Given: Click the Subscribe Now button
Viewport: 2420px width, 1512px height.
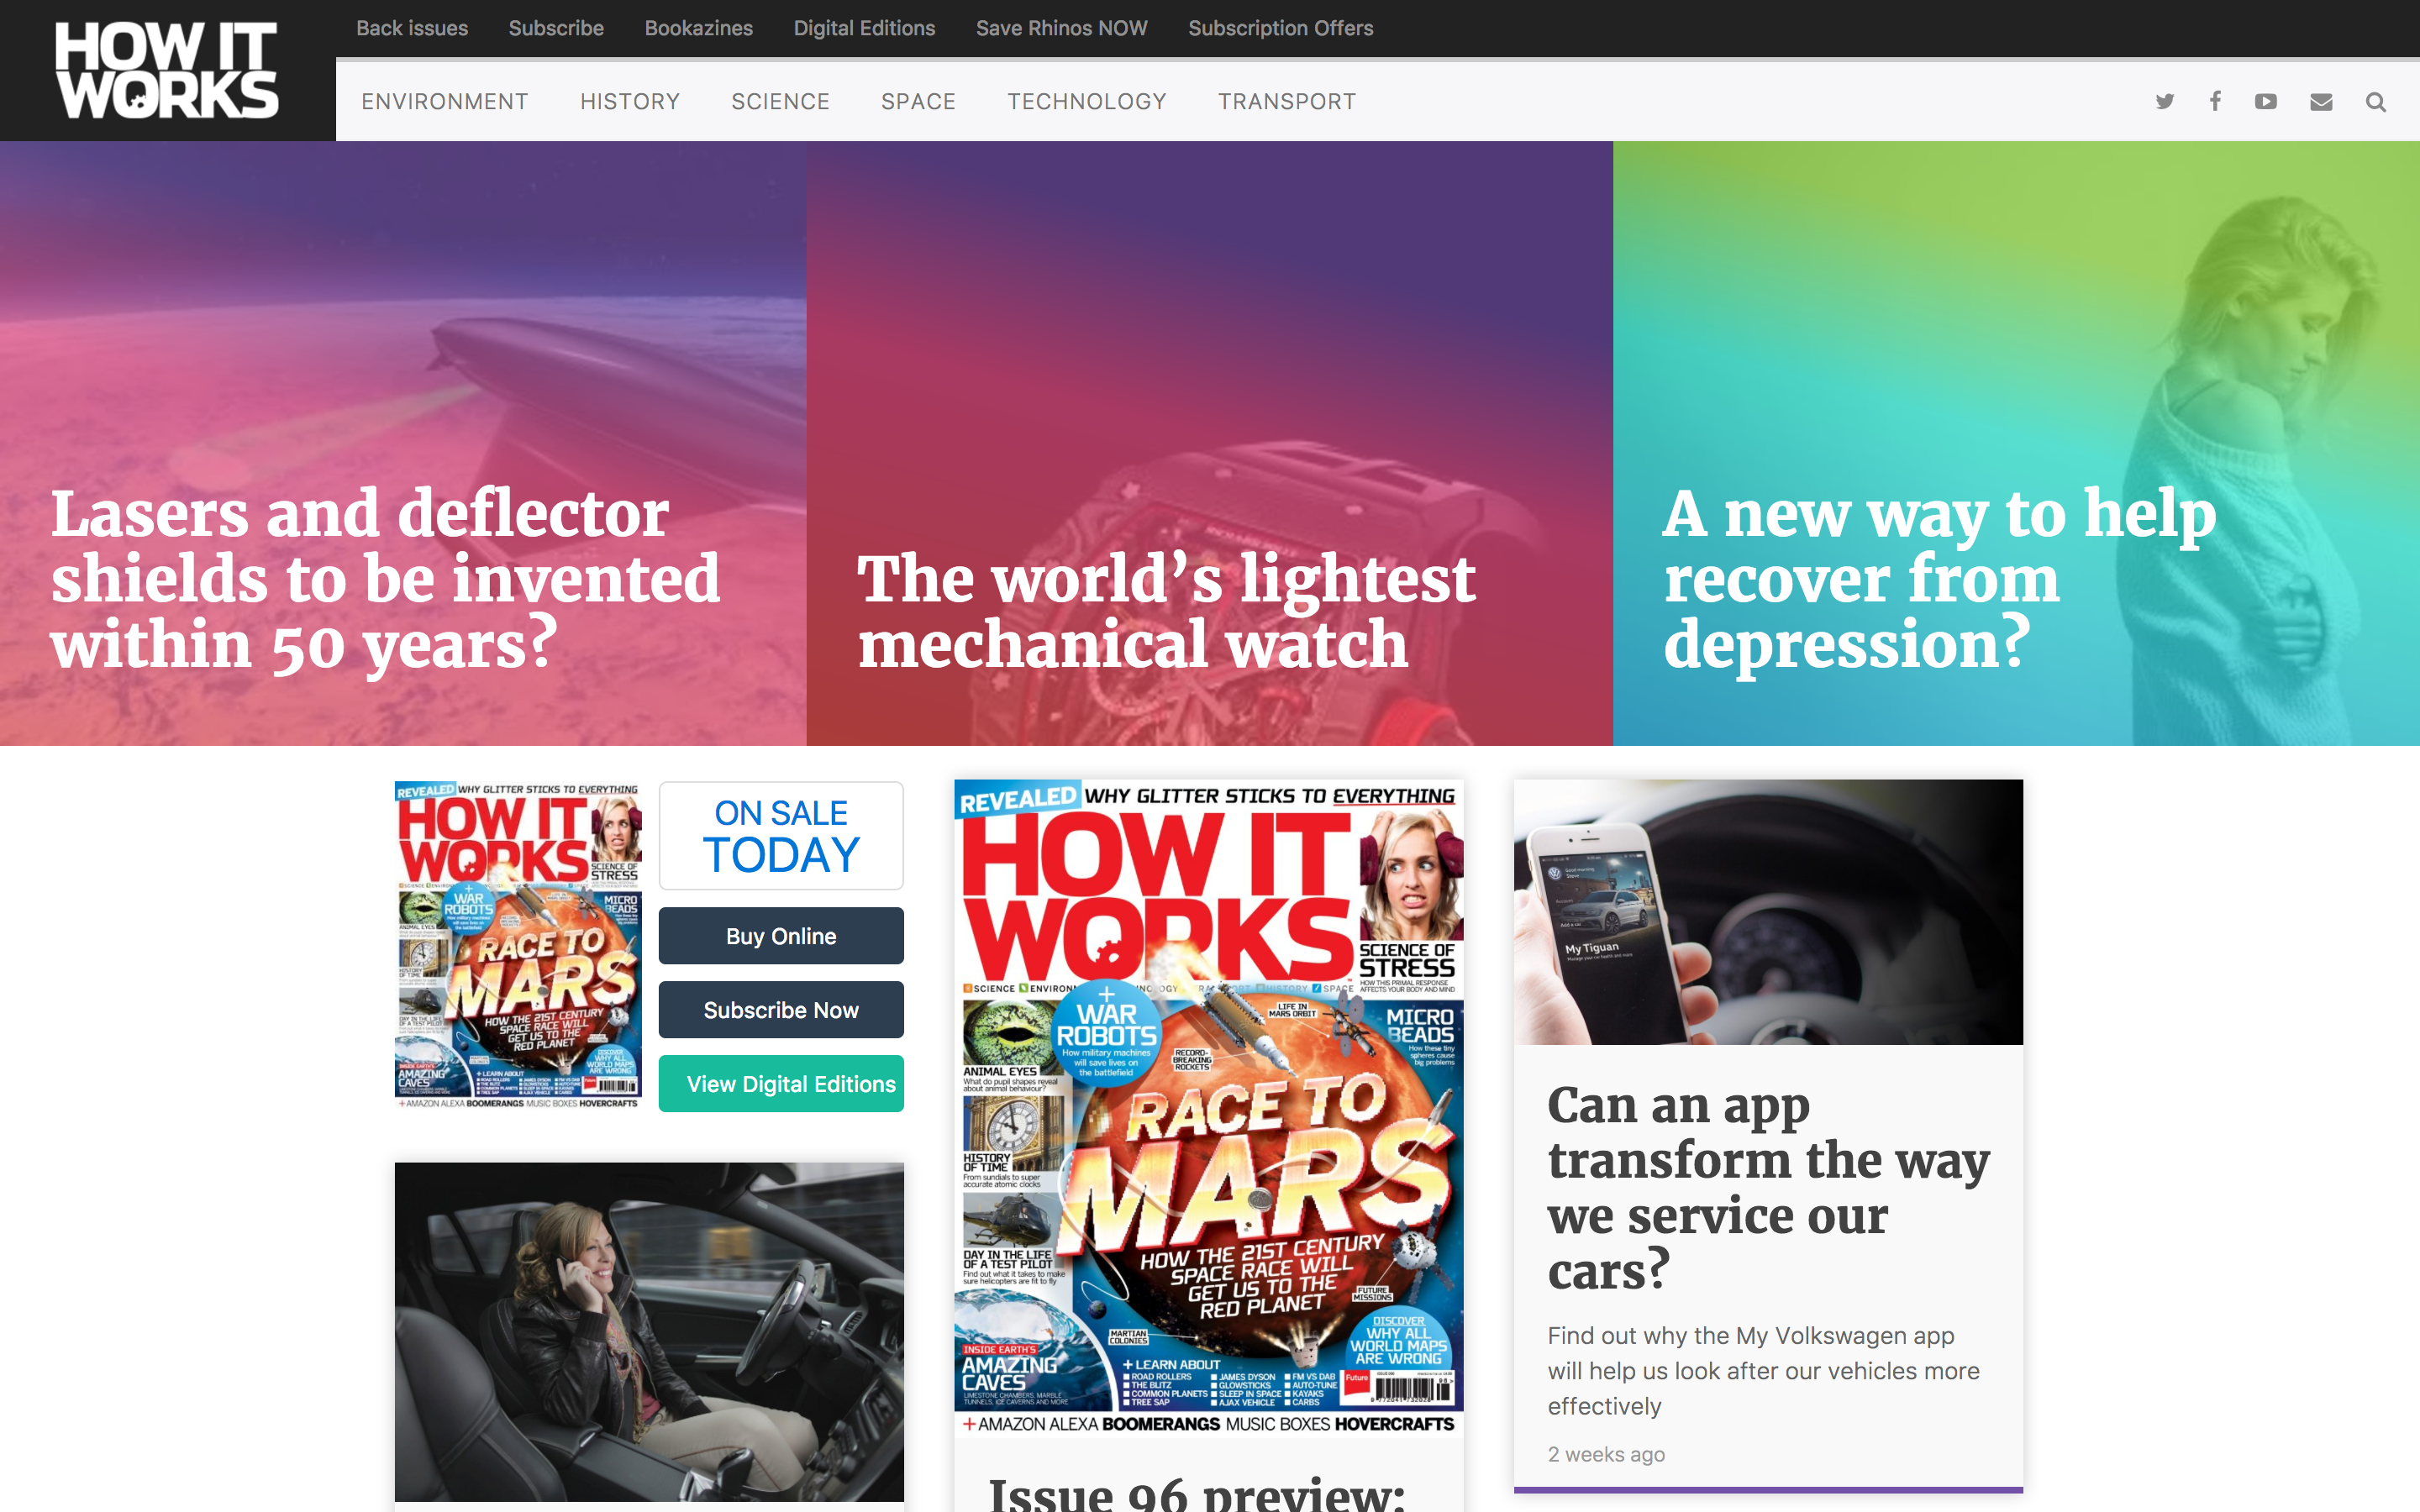Looking at the screenshot, I should point(781,1010).
